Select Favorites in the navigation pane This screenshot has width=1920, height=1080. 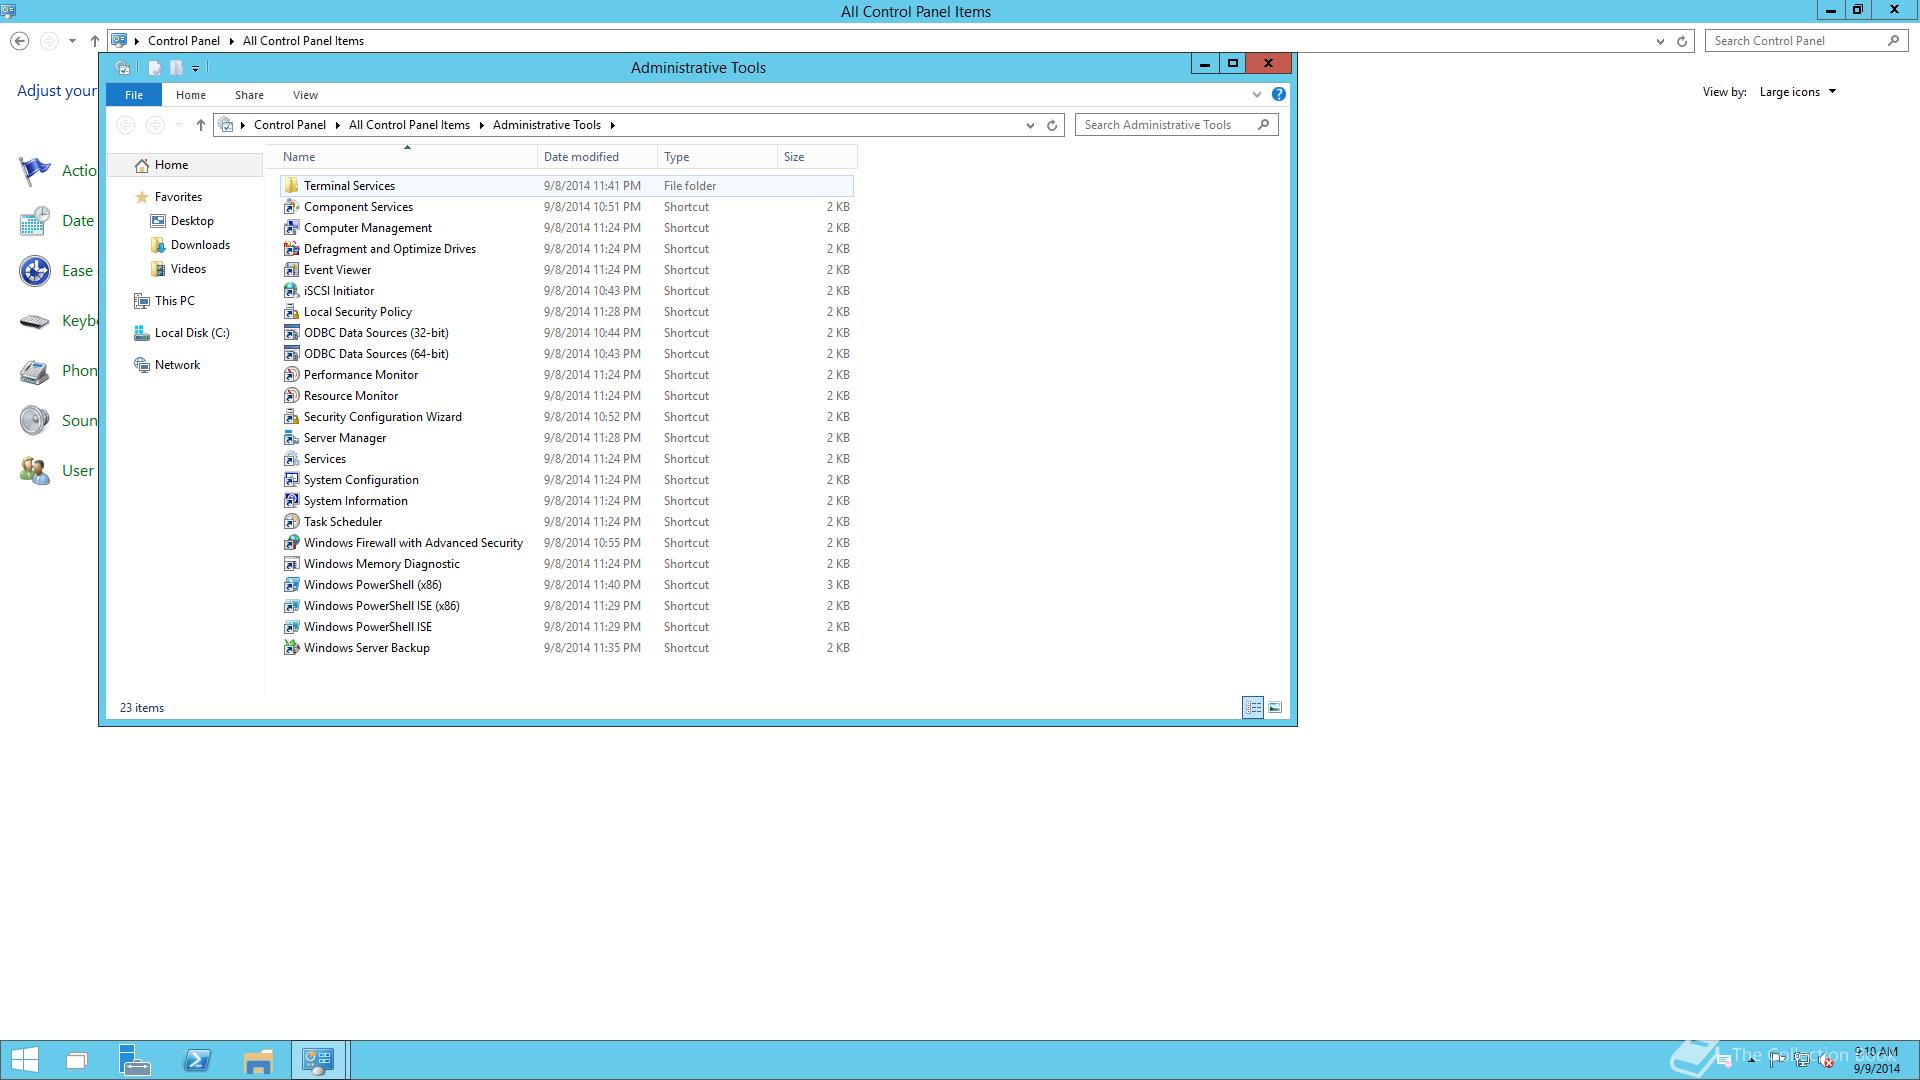pos(178,197)
